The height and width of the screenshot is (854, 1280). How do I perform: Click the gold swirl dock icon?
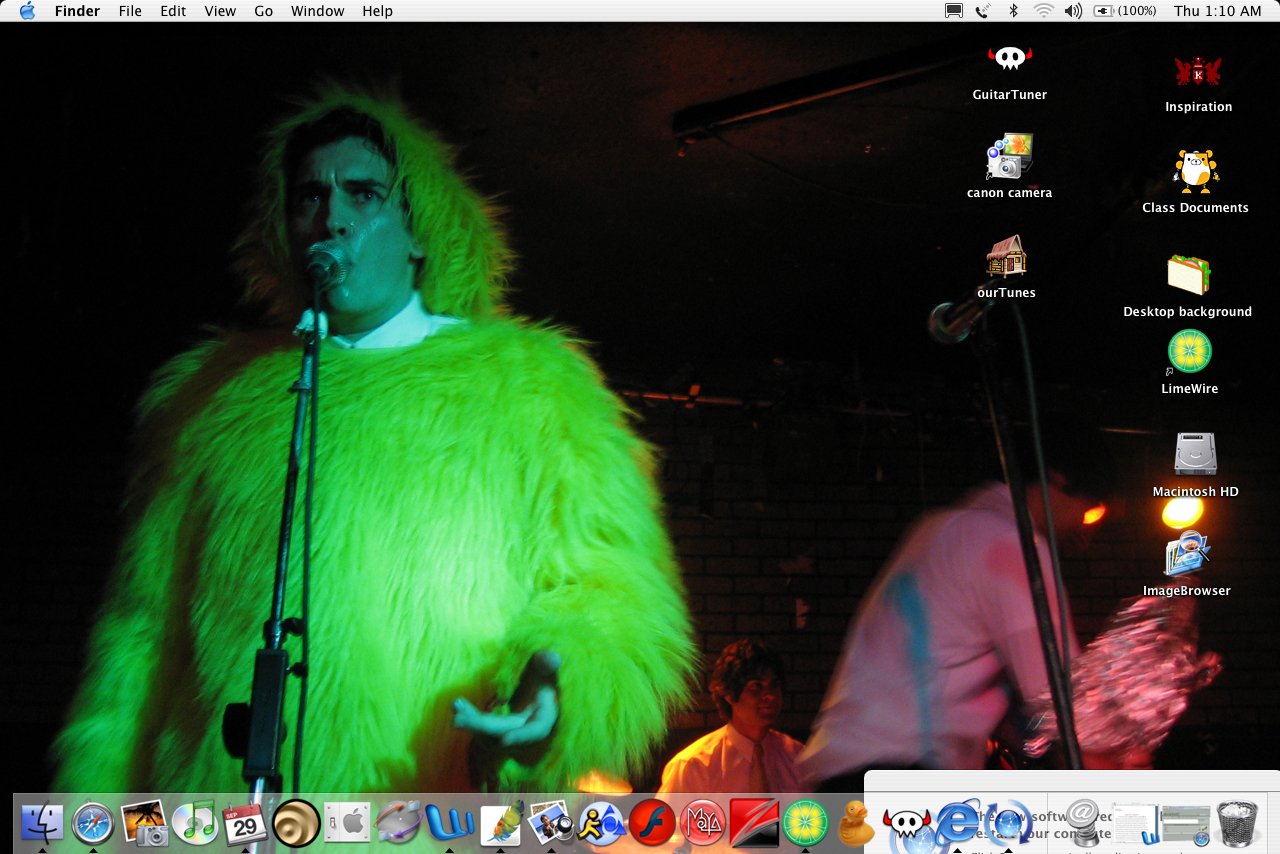pyautogui.click(x=296, y=824)
